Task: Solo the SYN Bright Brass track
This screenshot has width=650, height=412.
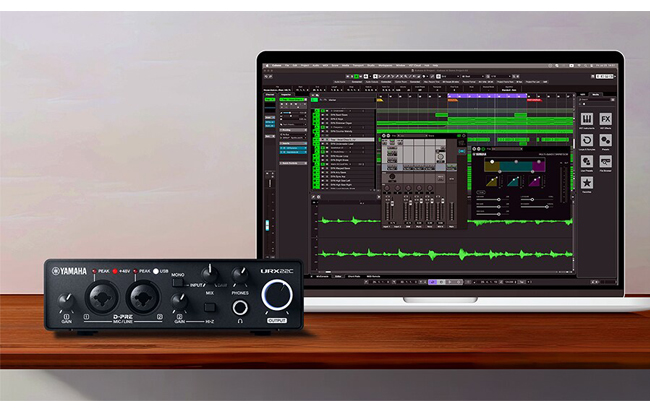Action: coord(327,160)
